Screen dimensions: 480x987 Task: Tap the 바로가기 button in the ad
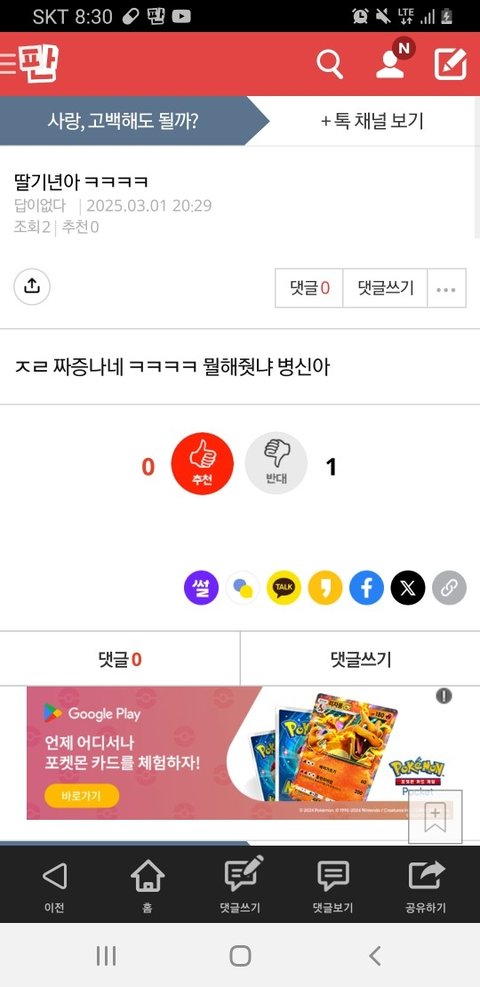coord(81,796)
